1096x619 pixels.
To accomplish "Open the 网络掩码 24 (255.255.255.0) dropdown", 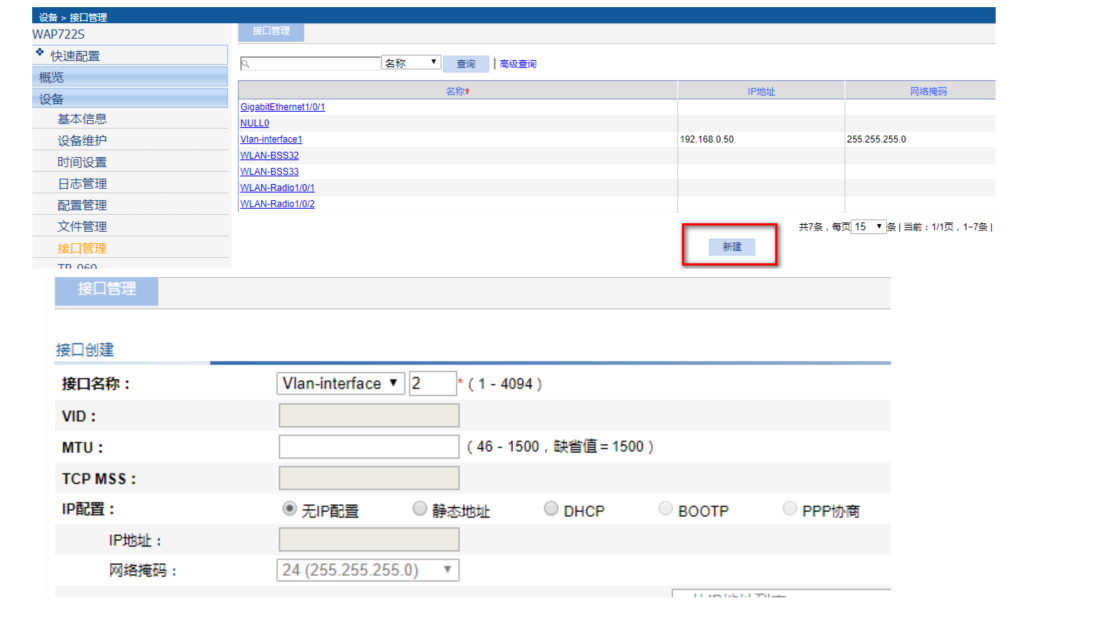I will click(368, 570).
